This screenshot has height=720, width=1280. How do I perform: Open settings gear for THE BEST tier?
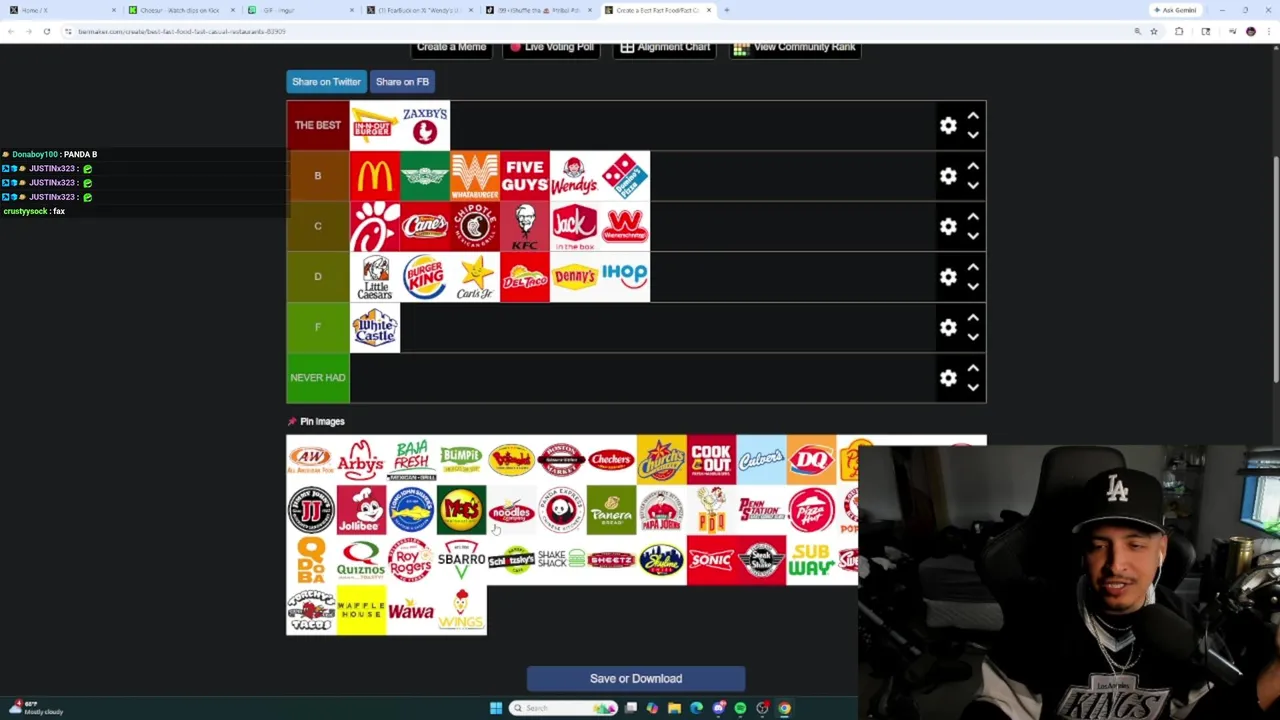coord(948,126)
